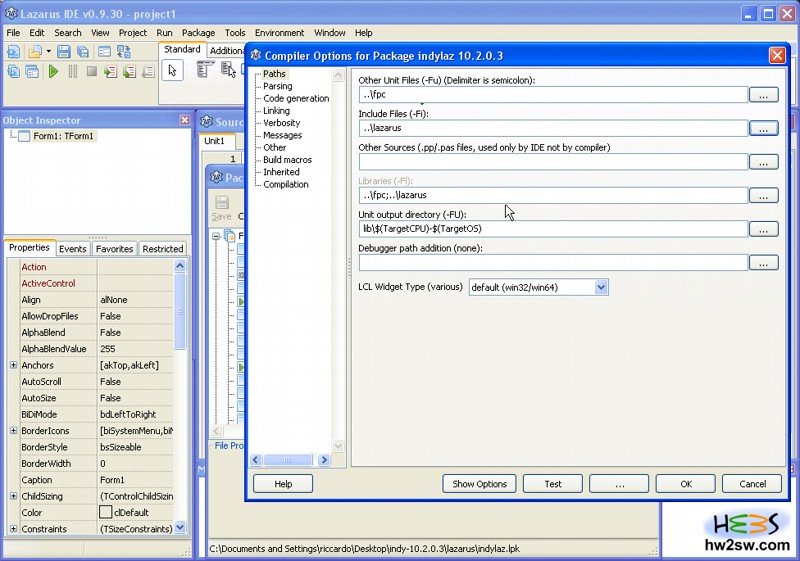Click the Show Options button
Screen dimensions: 800x561
coord(480,484)
